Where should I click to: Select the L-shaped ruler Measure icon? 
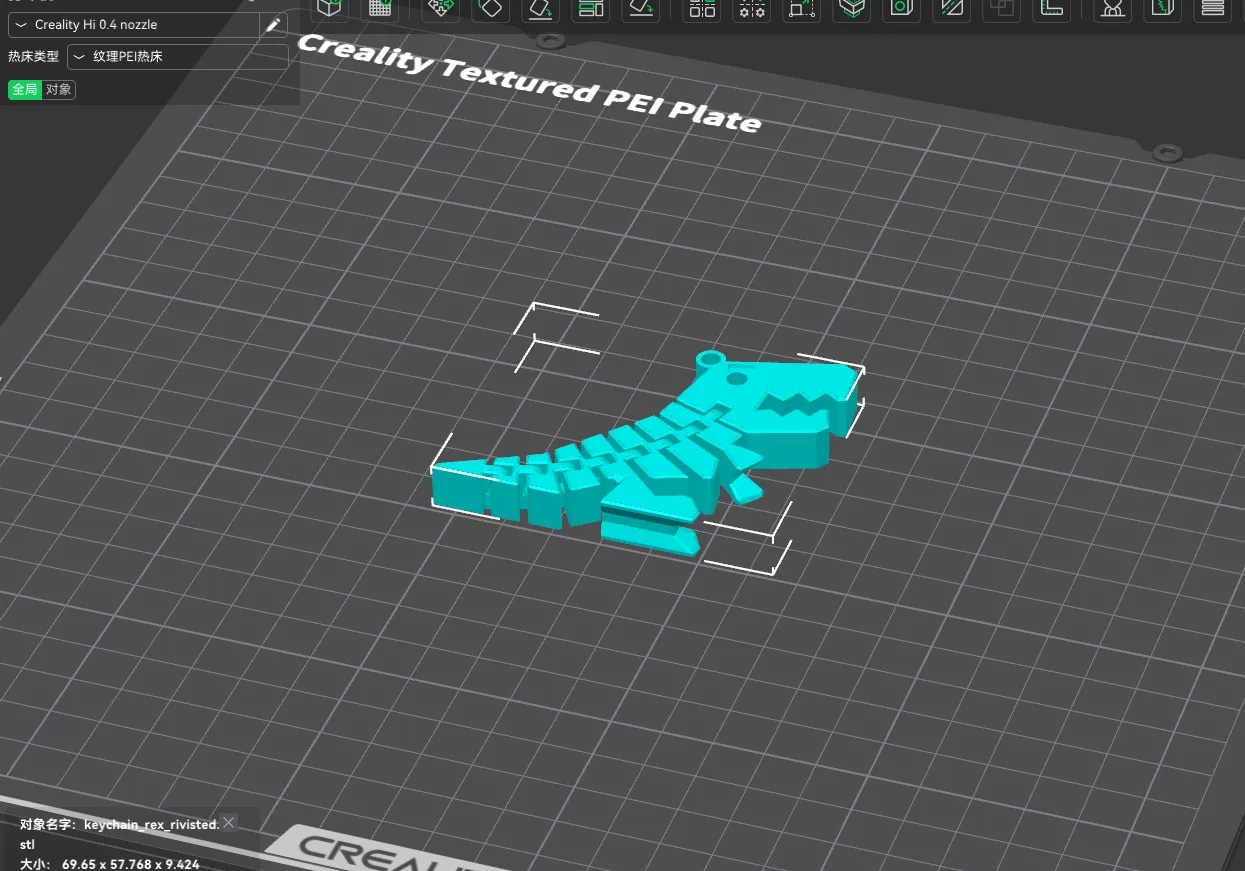(1052, 8)
